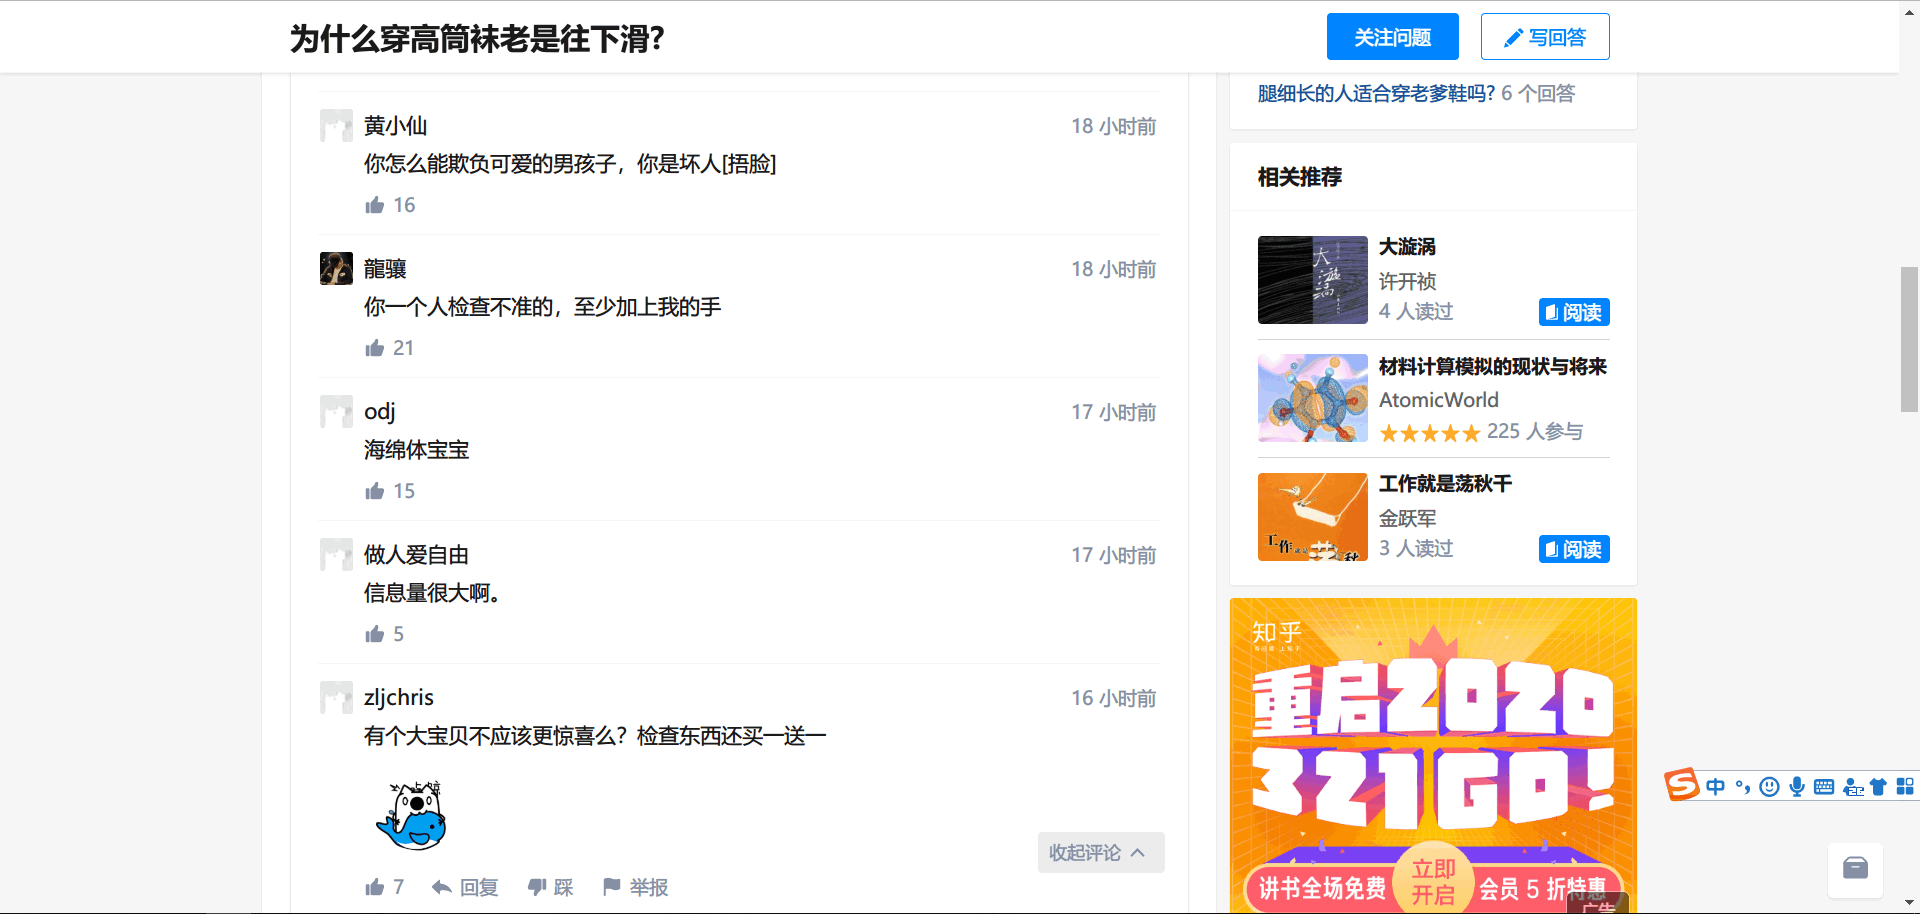Viewport: 1920px width, 914px height.
Task: Report zljchris's comment with 举报 flag
Action: pos(636,887)
